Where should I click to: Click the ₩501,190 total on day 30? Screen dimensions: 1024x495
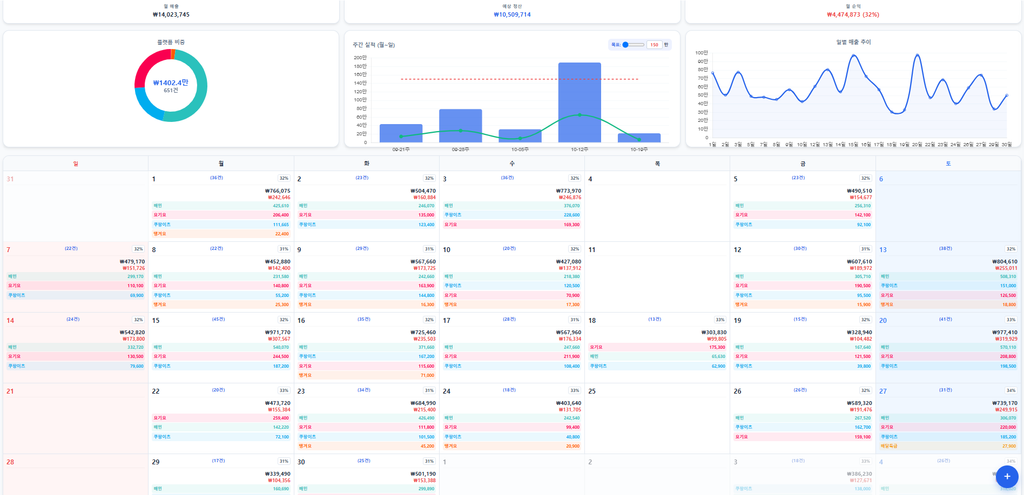coord(423,474)
